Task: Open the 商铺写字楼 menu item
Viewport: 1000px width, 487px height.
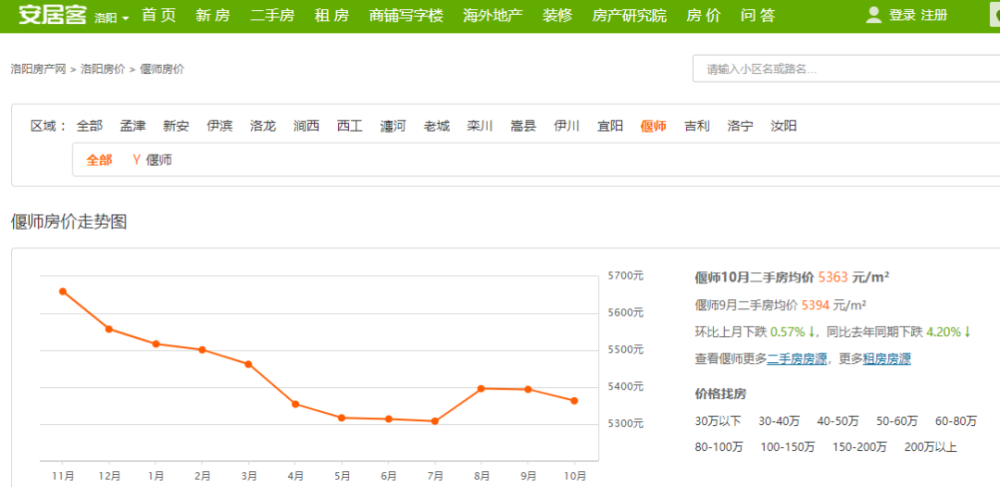Action: tap(406, 15)
